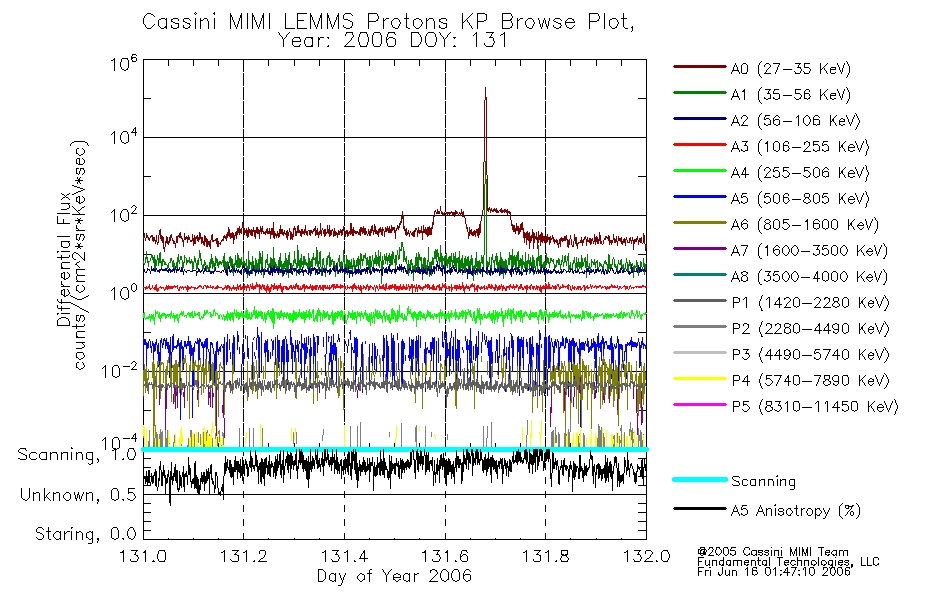Click the 10^2 y-axis tick label
This screenshot has width=950, height=600.
(123, 215)
